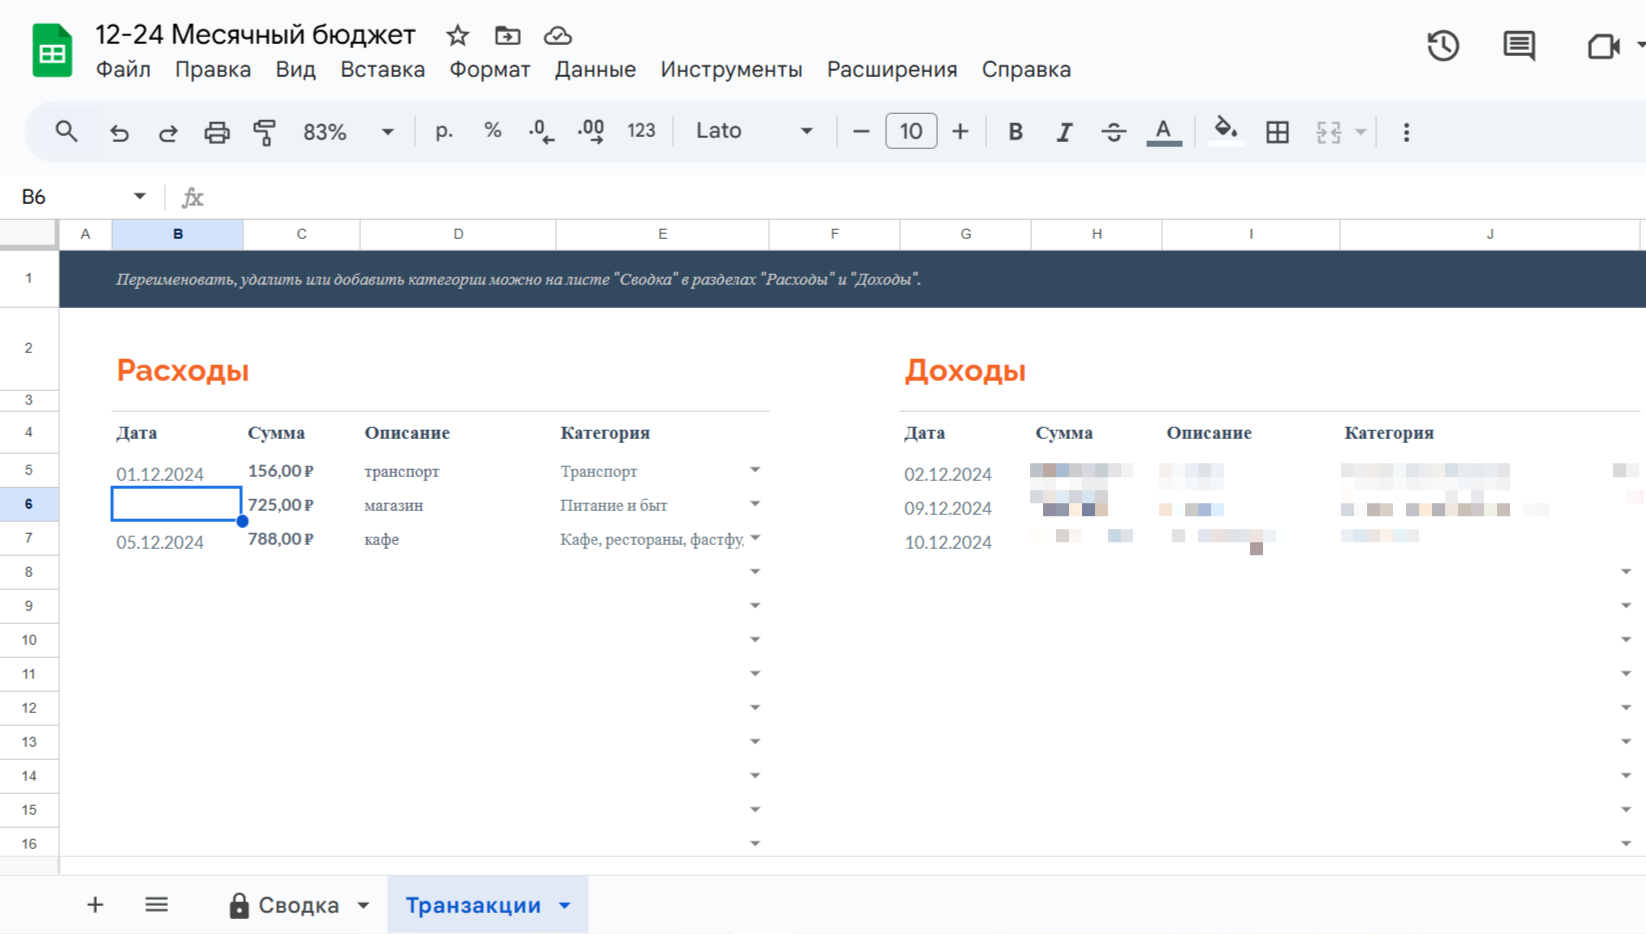1646x934 pixels.
Task: Start a video call with camera icon
Action: [x=1603, y=46]
